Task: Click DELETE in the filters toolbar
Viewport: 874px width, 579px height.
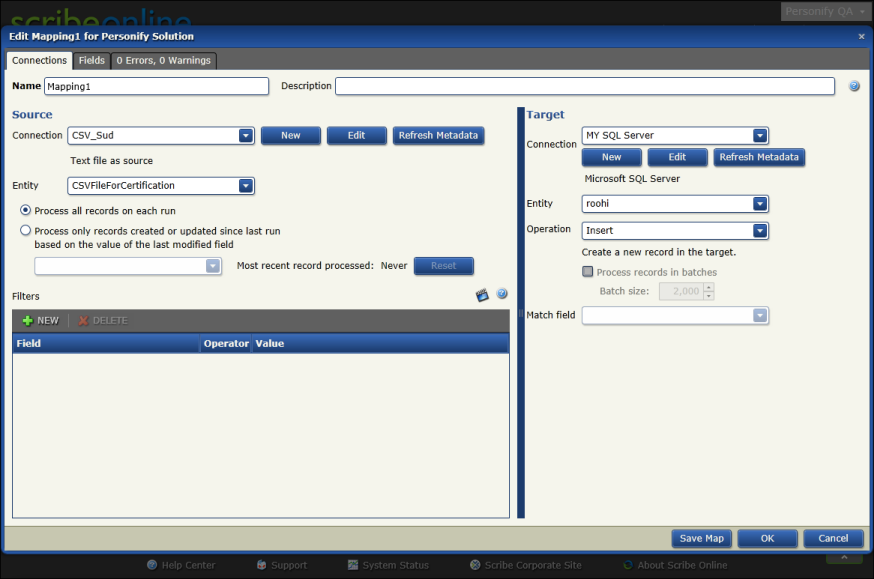Action: click(x=103, y=321)
